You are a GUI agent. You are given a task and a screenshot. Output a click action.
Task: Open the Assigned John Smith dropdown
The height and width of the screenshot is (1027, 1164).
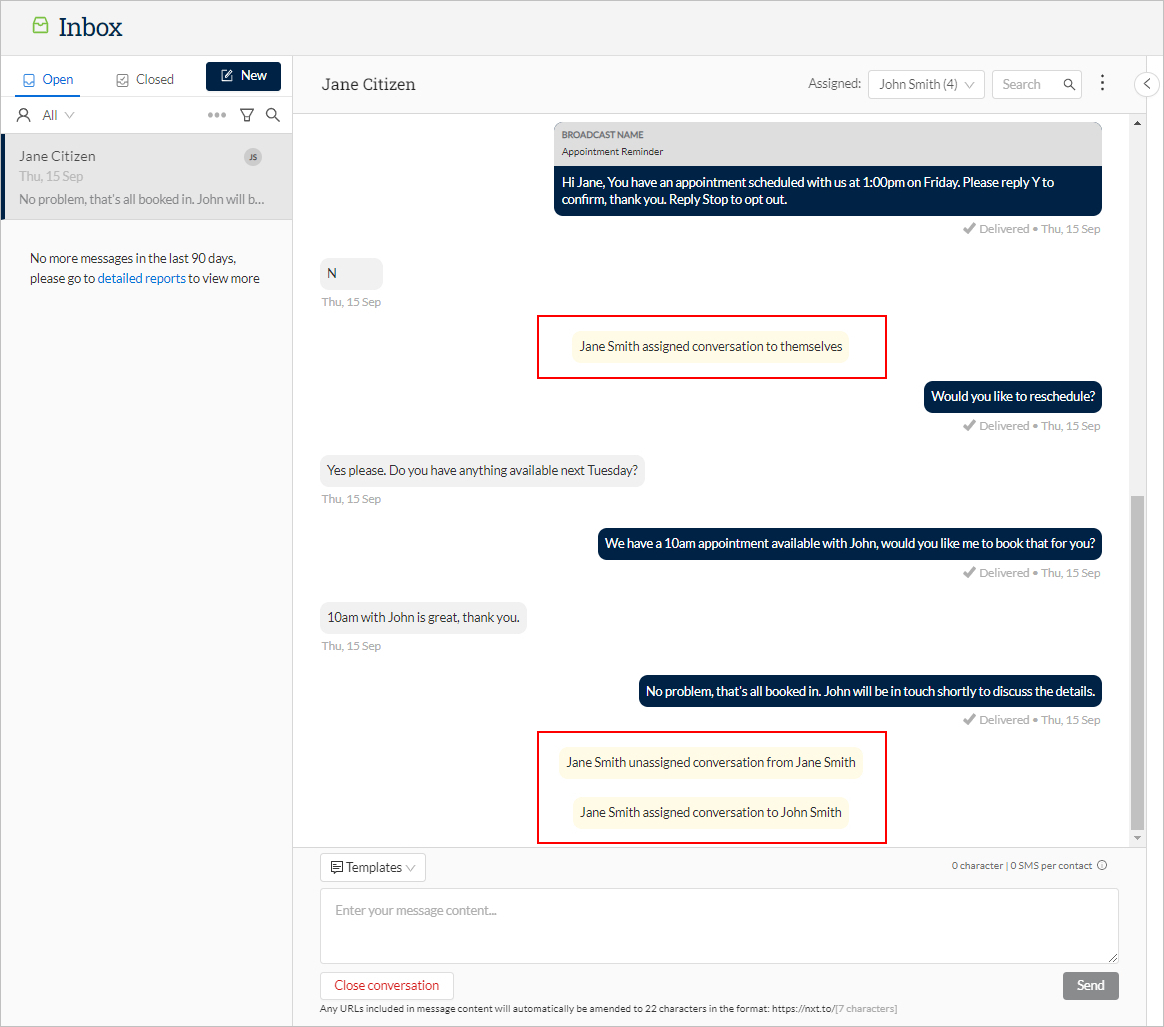[x=925, y=84]
